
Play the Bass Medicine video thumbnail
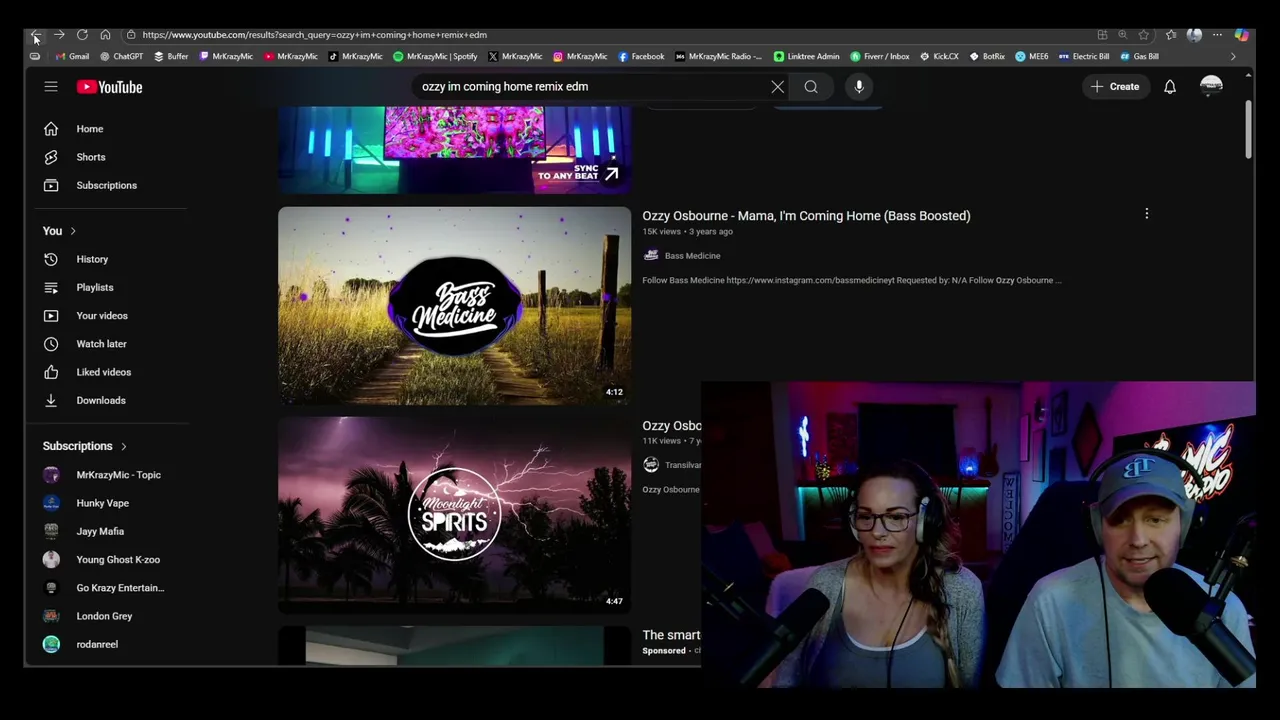click(x=455, y=305)
